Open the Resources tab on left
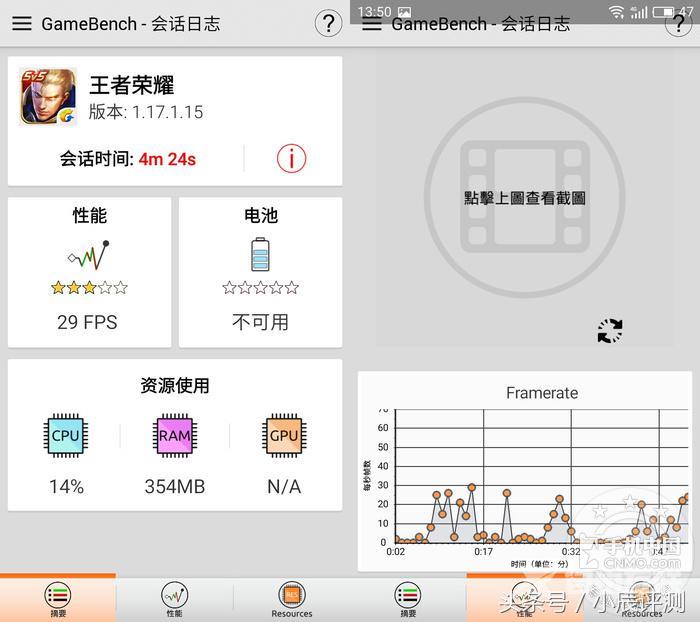 pos(291,599)
